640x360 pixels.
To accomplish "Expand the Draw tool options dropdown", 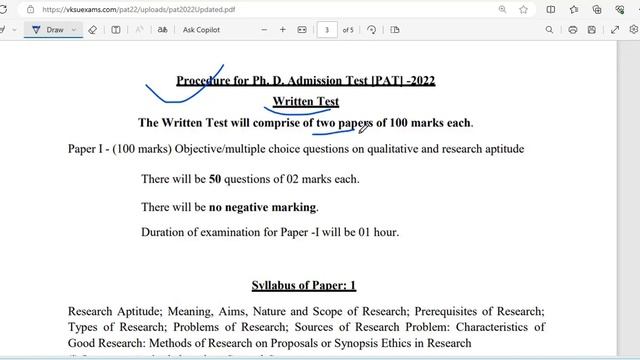I will pos(74,30).
